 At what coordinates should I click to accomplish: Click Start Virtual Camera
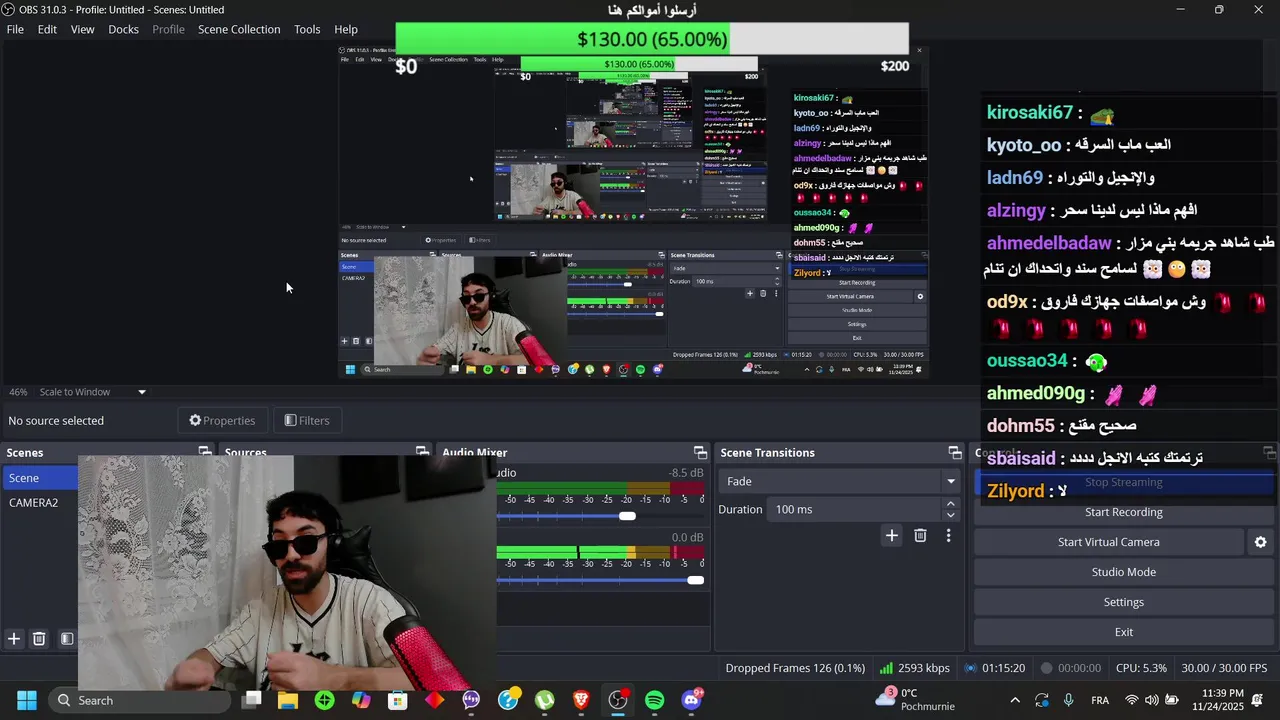coord(1108,542)
